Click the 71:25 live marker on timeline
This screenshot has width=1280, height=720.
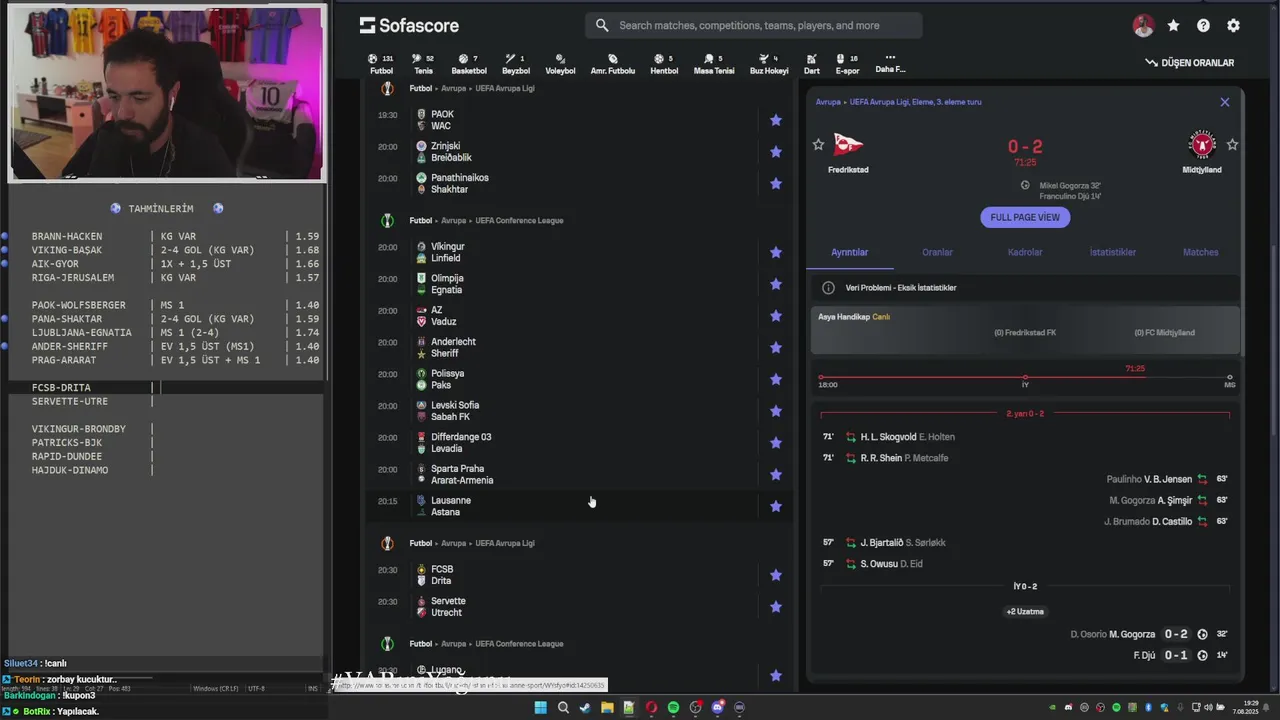click(1135, 368)
